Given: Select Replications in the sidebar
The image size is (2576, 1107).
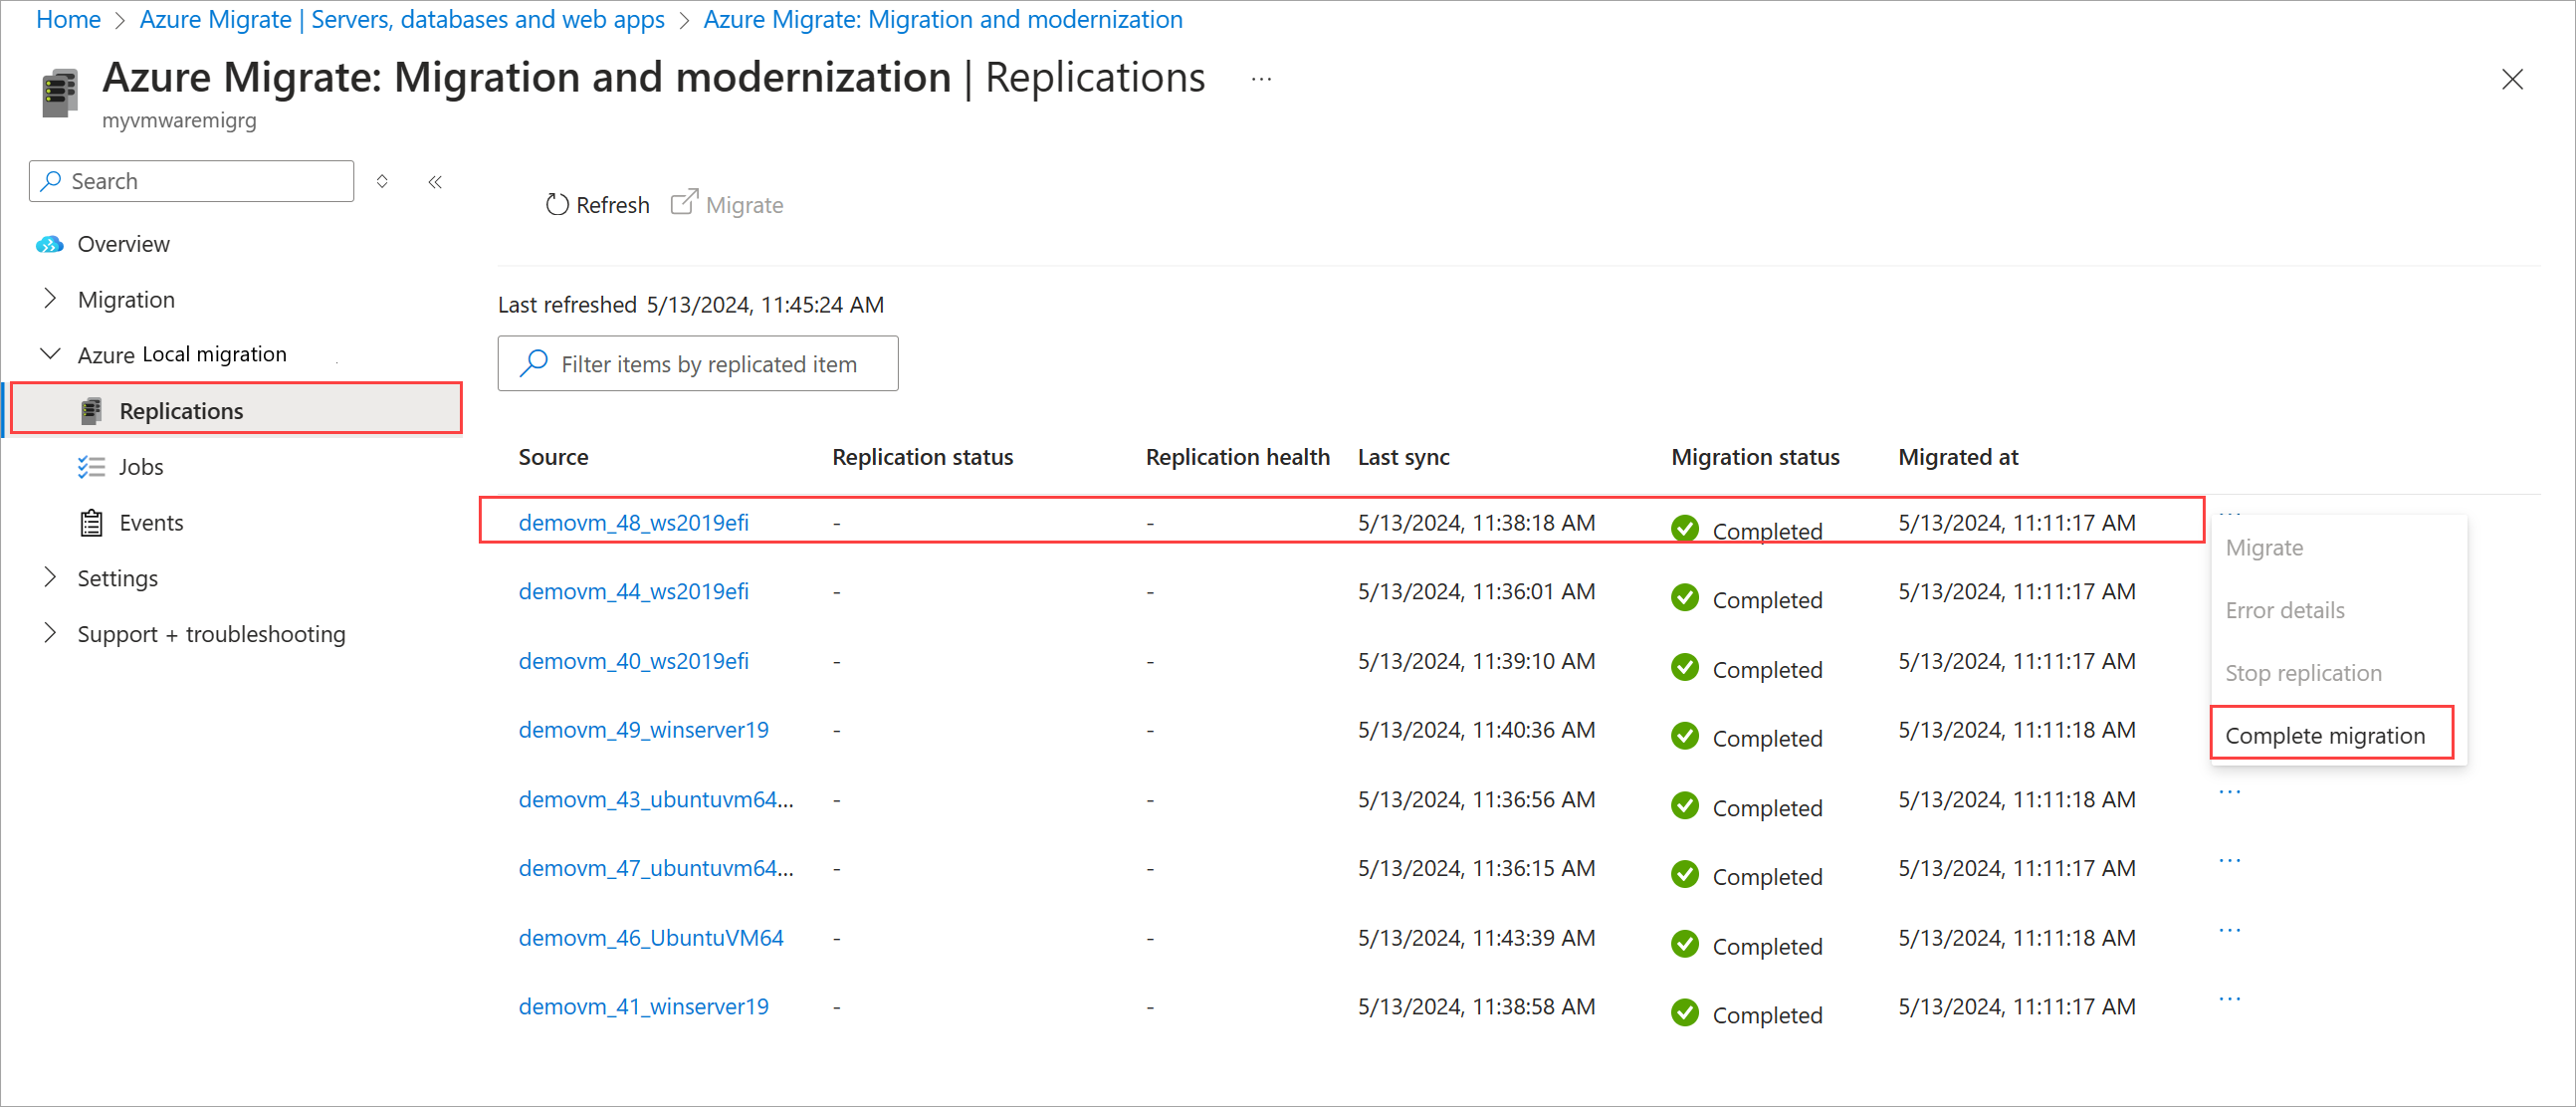Looking at the screenshot, I should coord(181,411).
